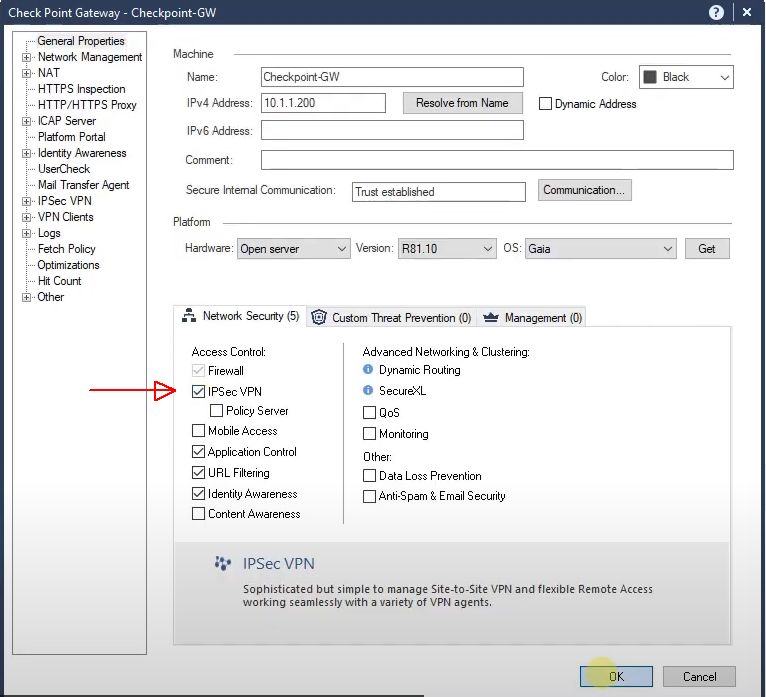Toggle the URL Filtering checkbox

click(x=198, y=473)
